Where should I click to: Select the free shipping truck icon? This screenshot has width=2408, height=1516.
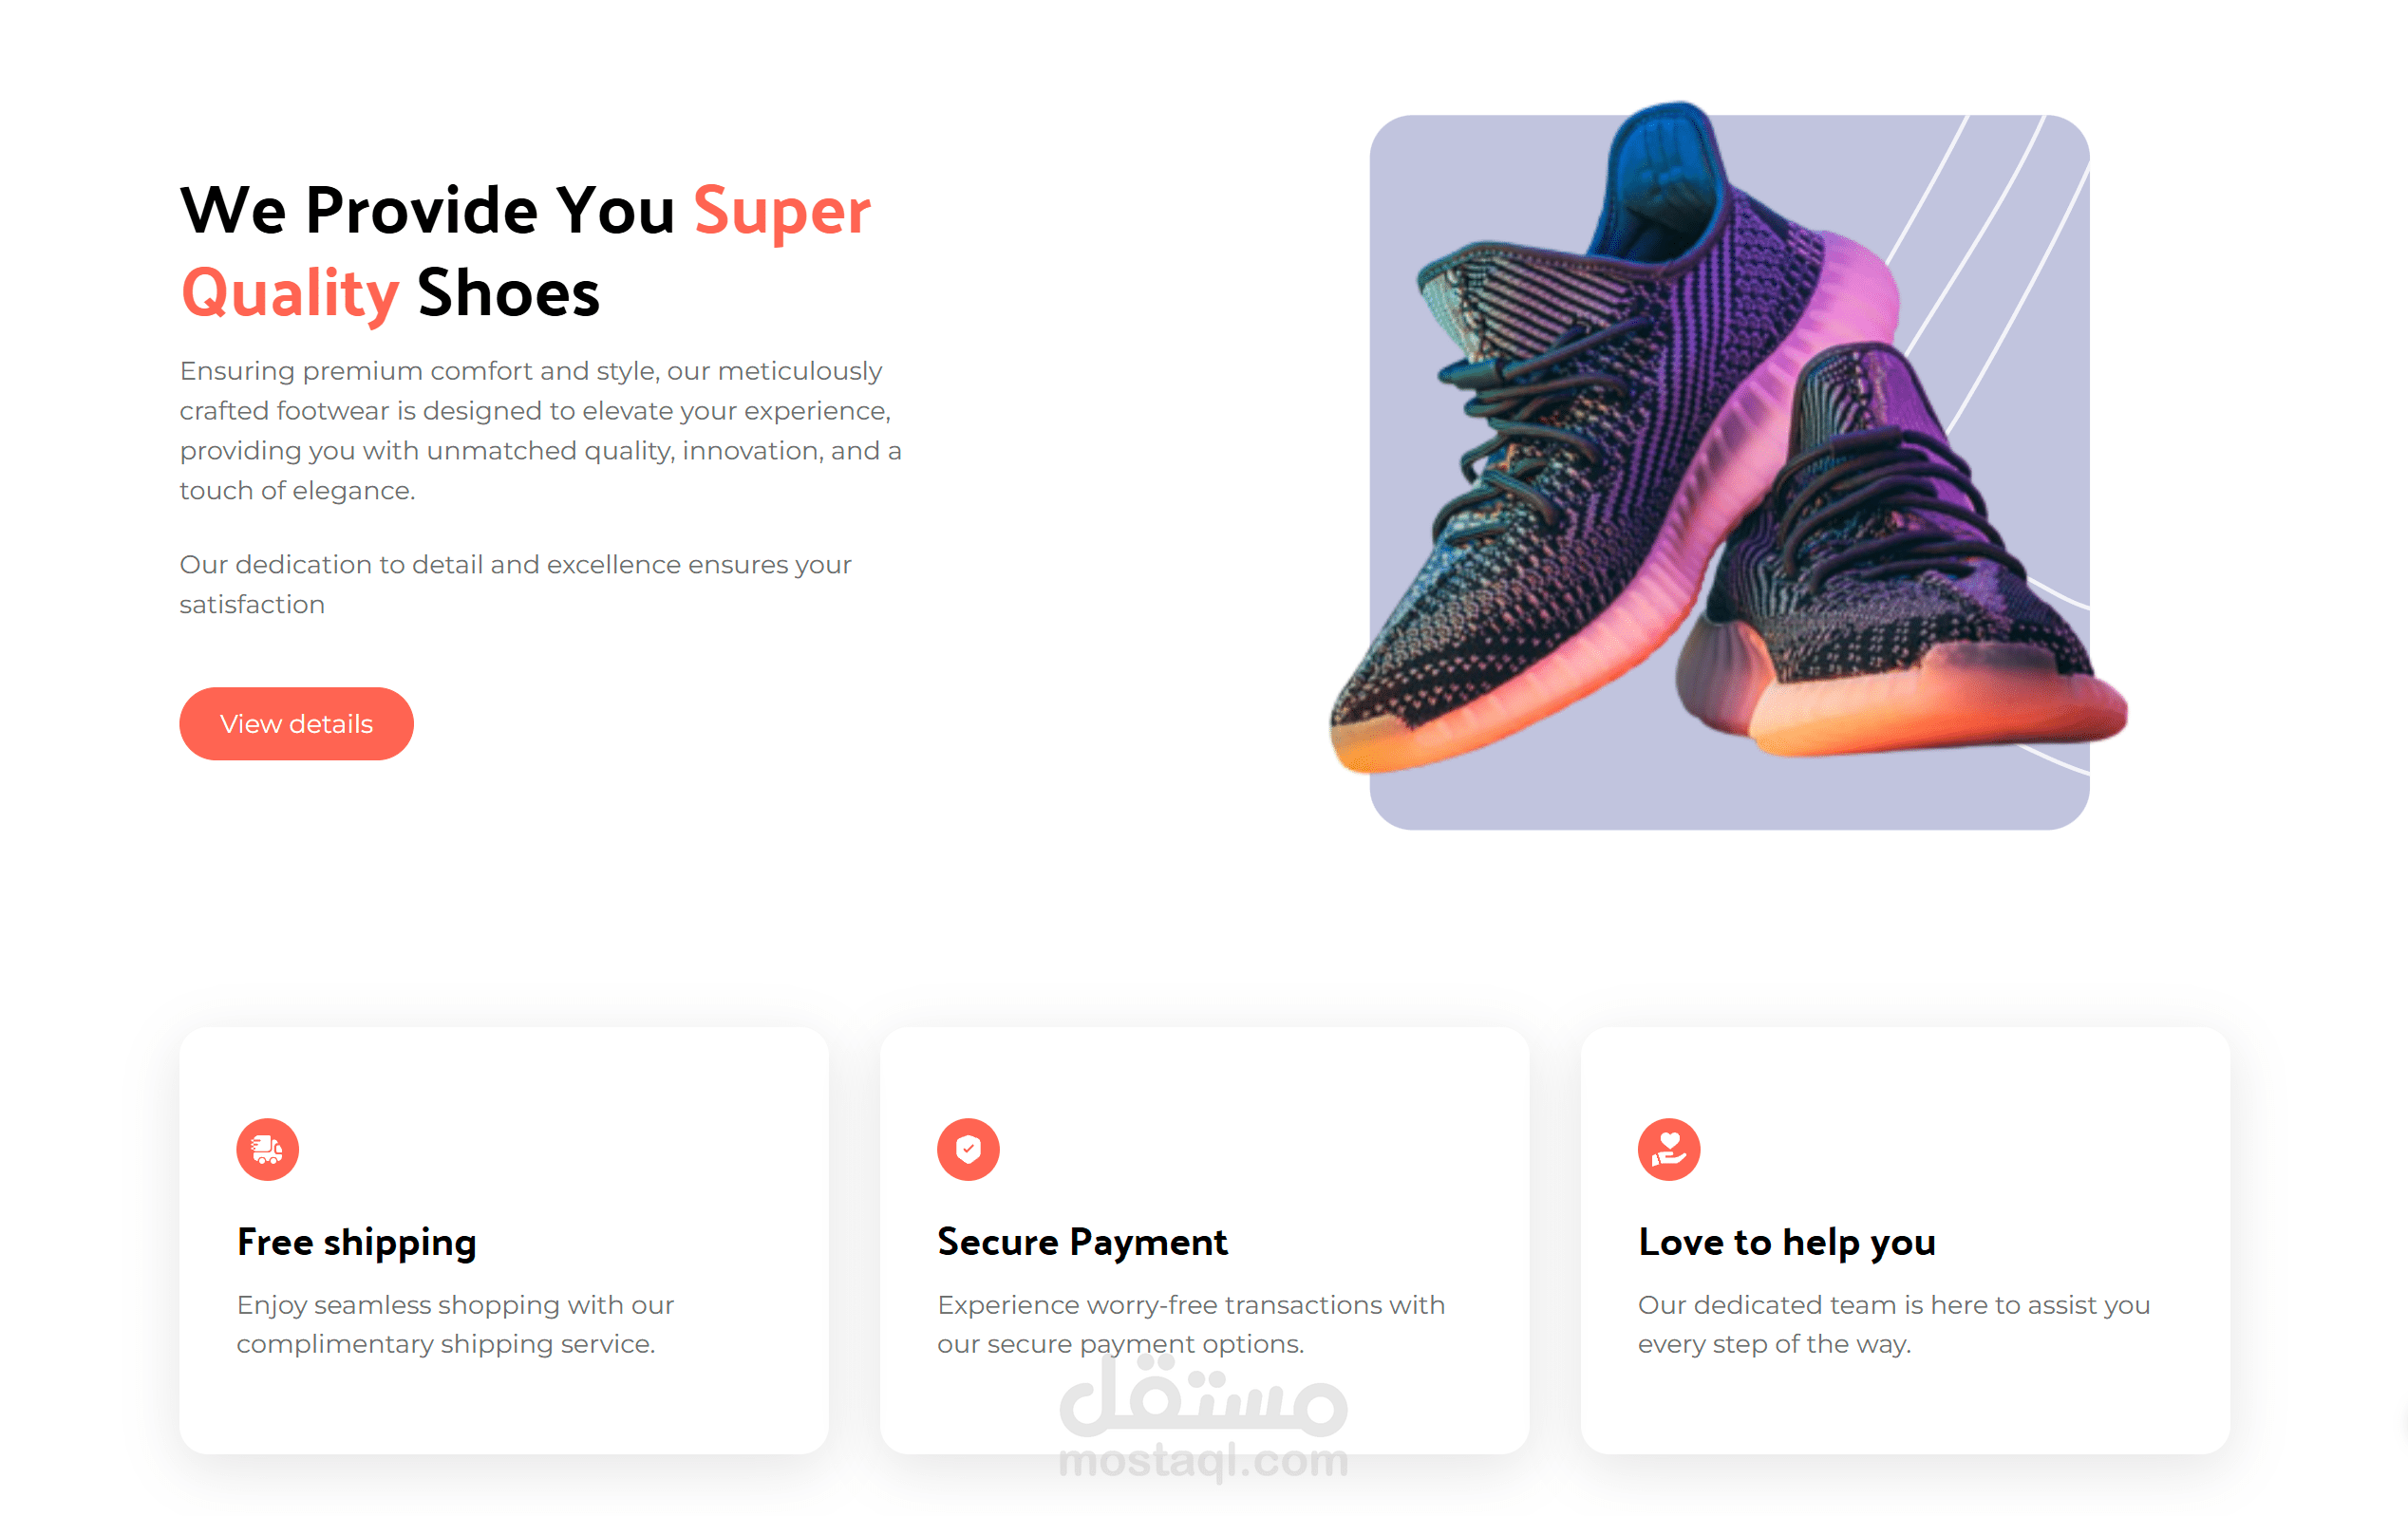point(267,1149)
